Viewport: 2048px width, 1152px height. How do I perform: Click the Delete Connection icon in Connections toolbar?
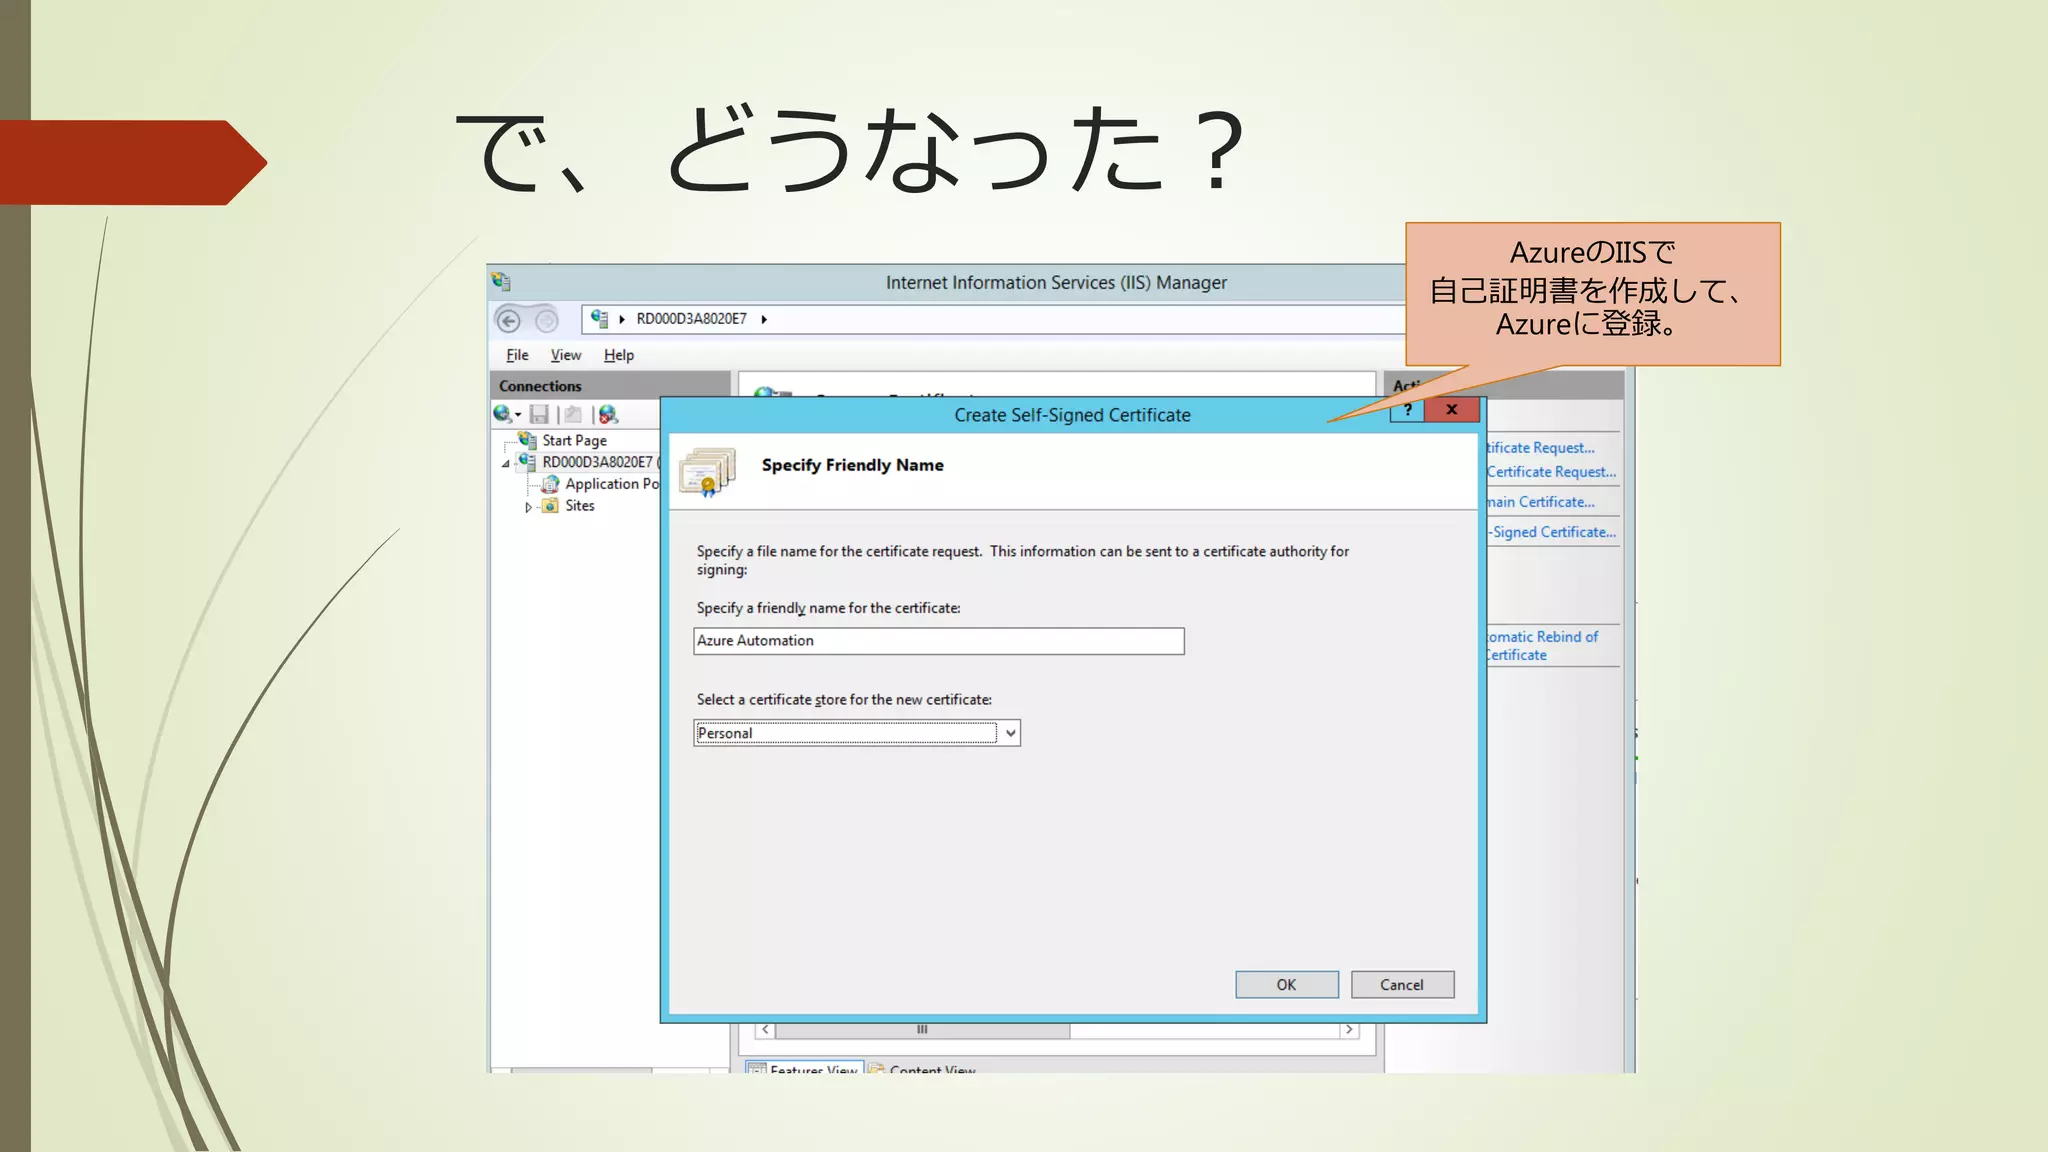[x=608, y=414]
